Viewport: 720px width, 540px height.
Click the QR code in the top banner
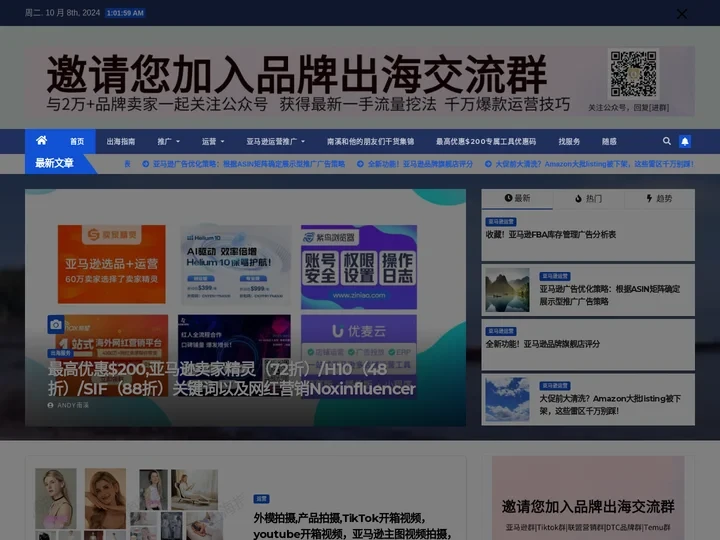(634, 74)
